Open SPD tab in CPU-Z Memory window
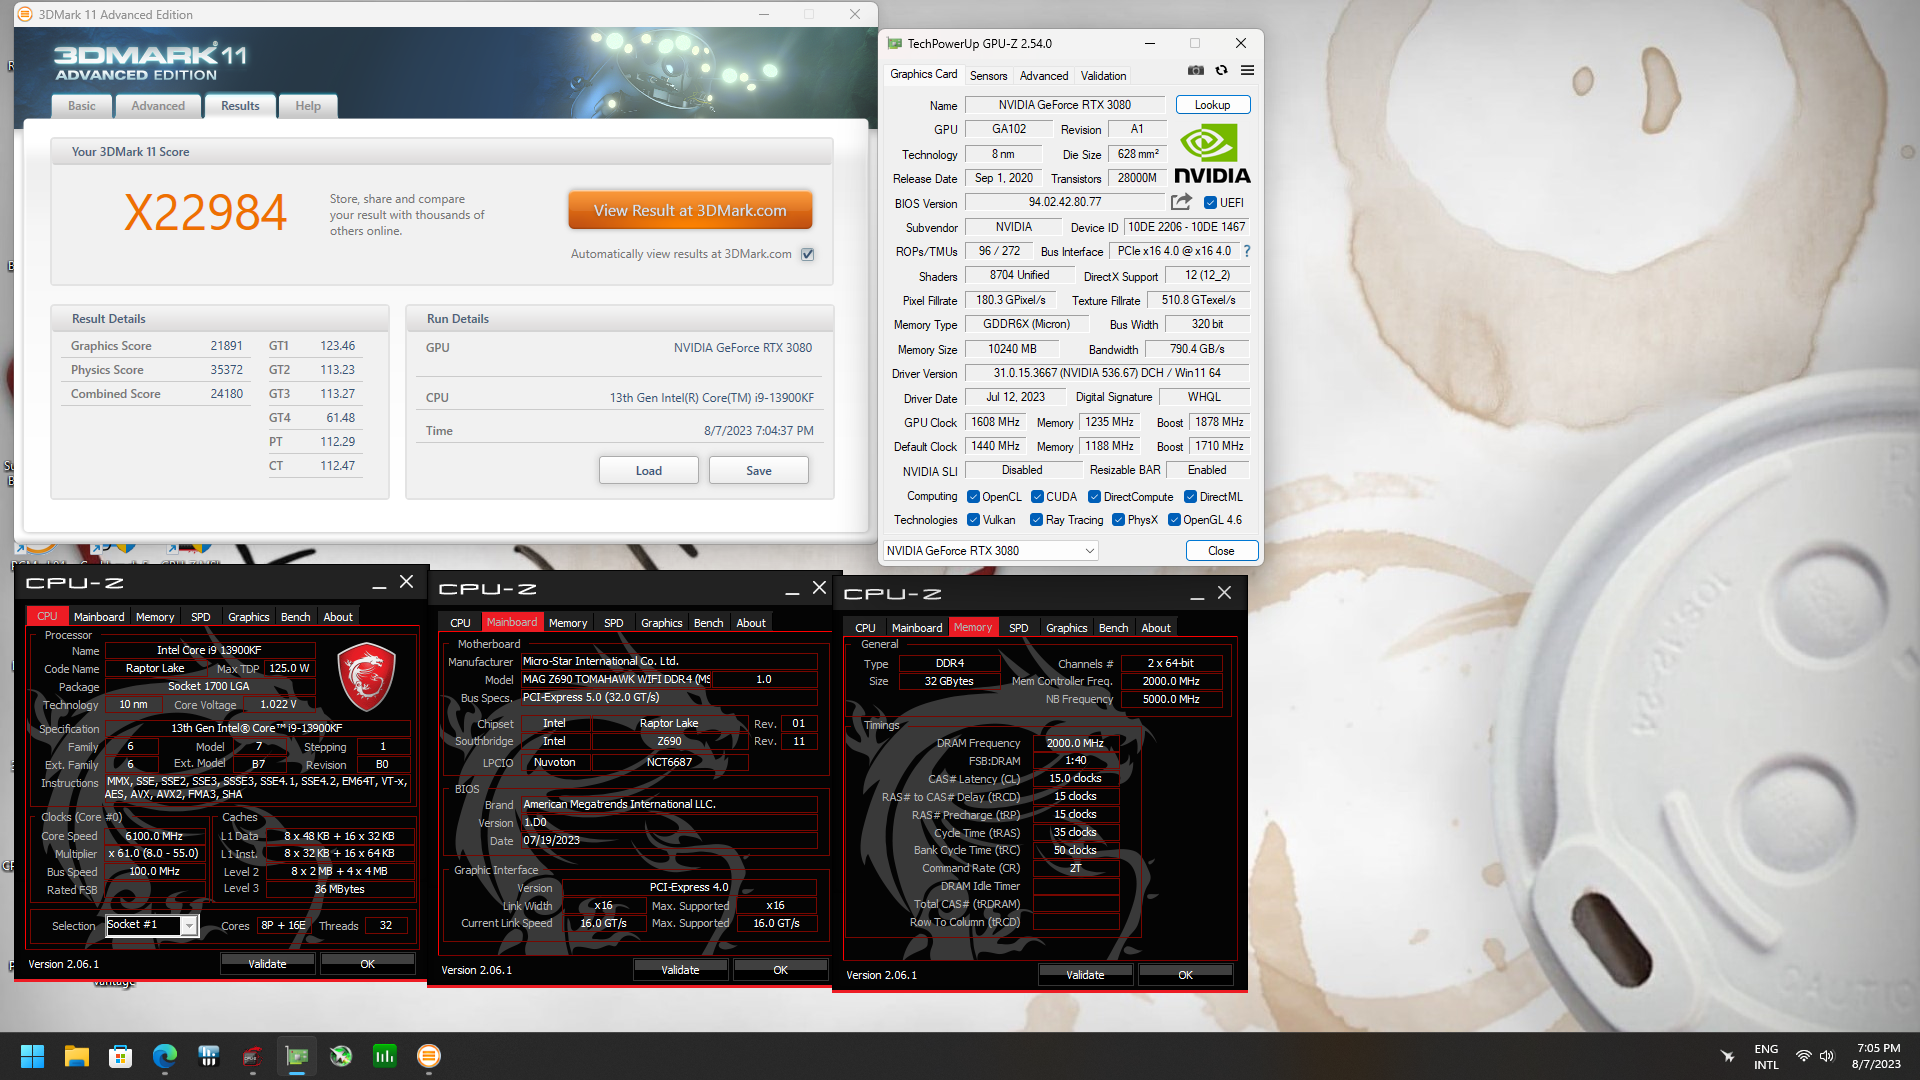This screenshot has height=1080, width=1920. point(1018,628)
